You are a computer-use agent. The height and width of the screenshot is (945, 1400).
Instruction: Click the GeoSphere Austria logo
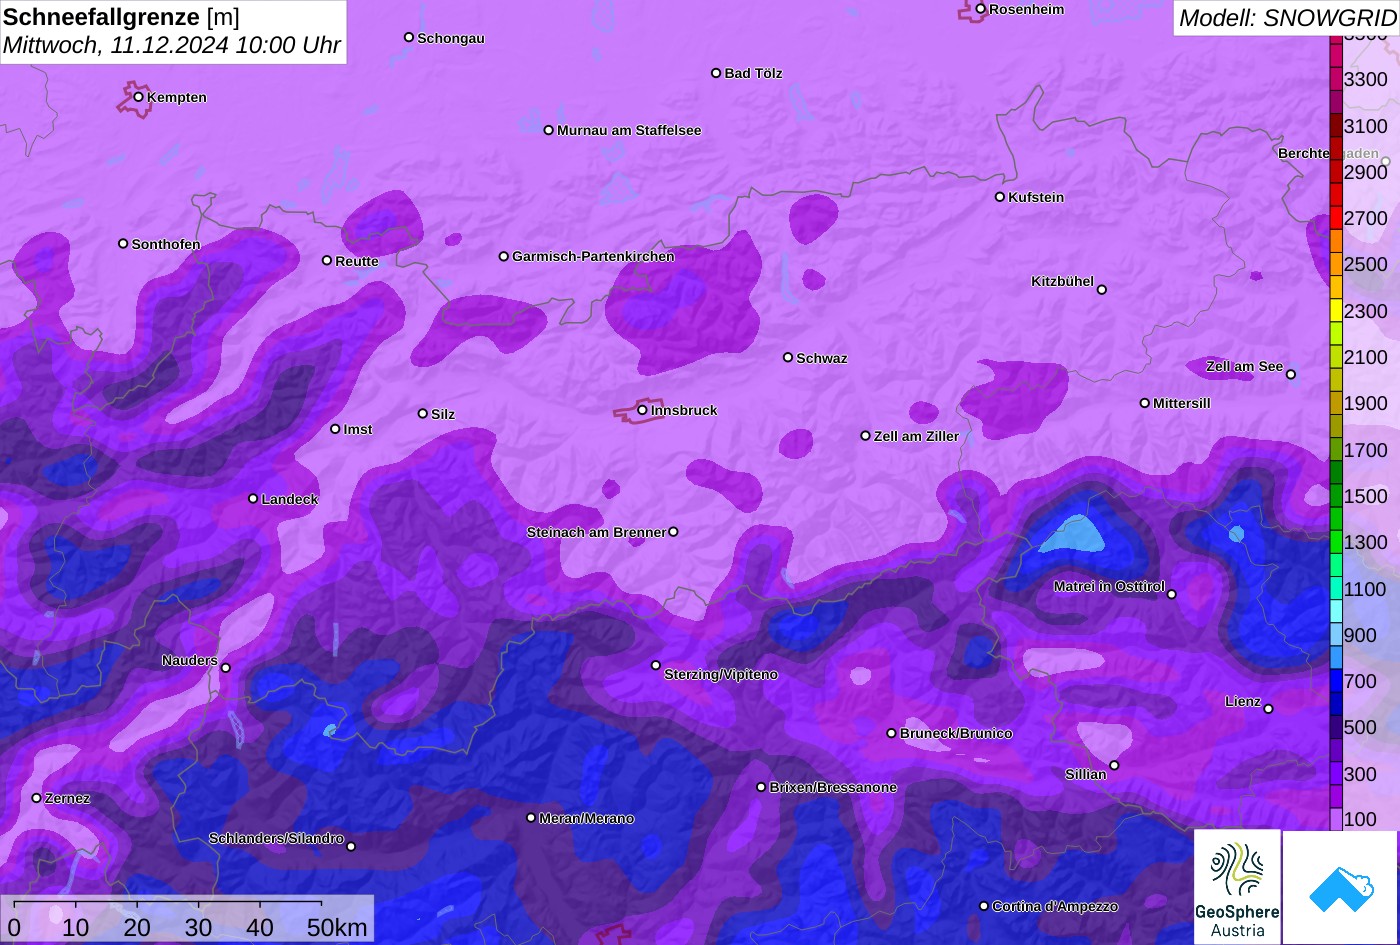(x=1237, y=887)
